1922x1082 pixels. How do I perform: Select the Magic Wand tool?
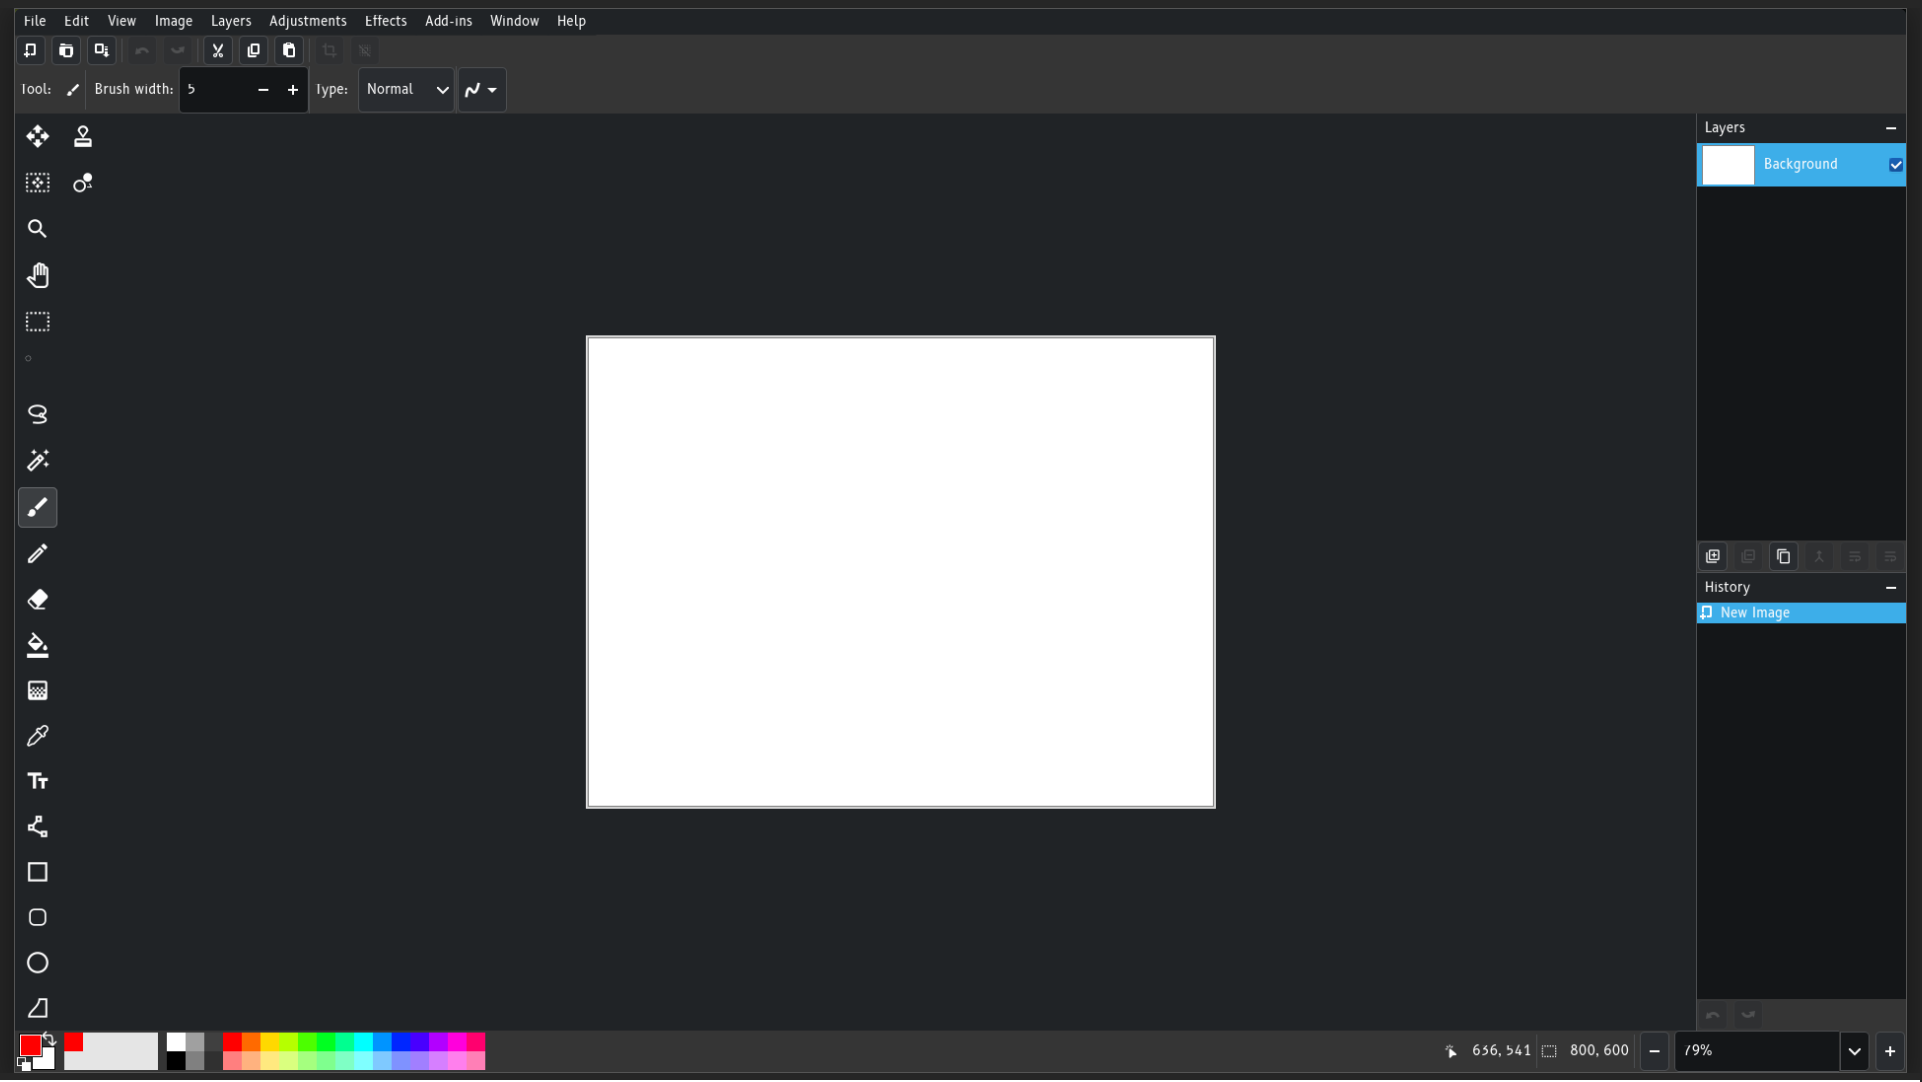(x=37, y=460)
